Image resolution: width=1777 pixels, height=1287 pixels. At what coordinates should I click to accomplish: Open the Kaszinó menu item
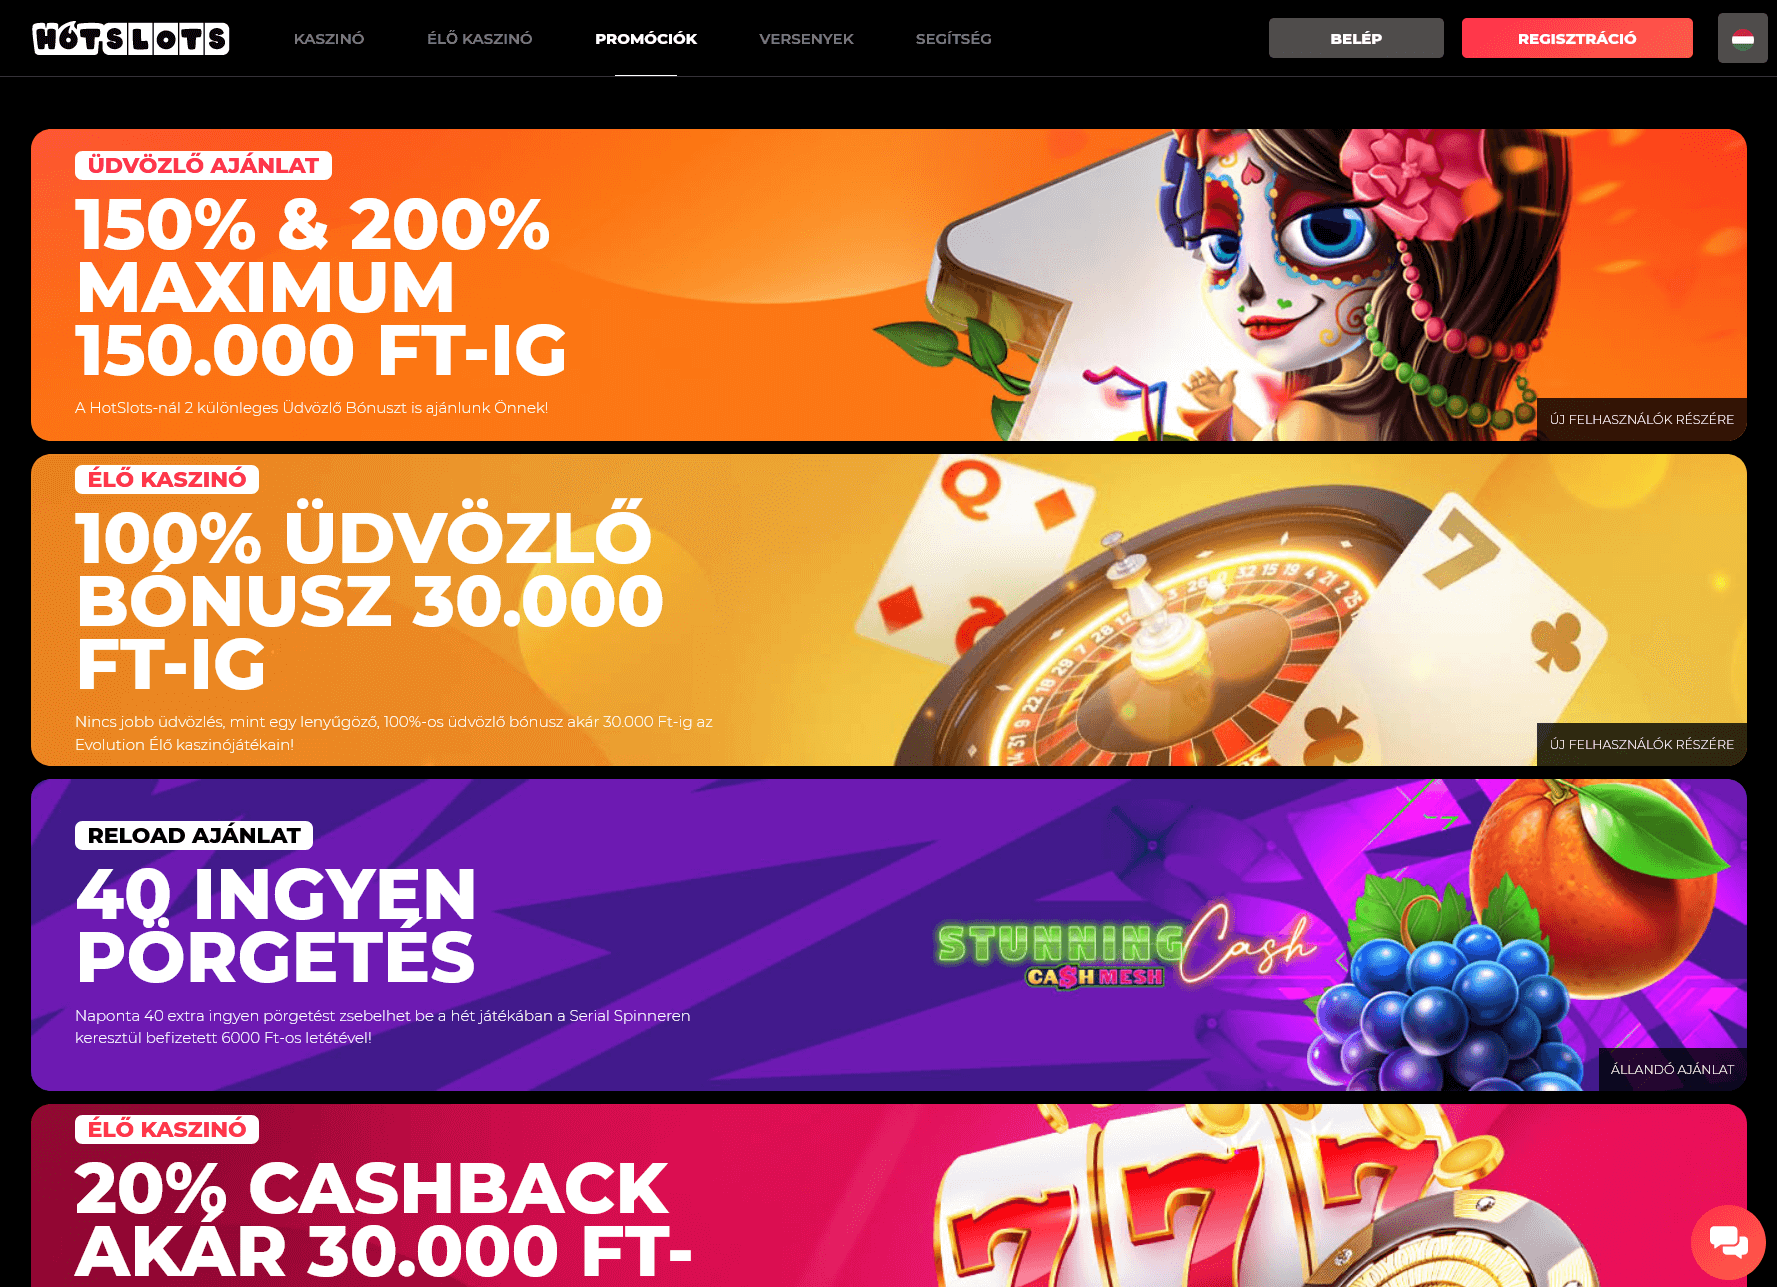pyautogui.click(x=329, y=38)
